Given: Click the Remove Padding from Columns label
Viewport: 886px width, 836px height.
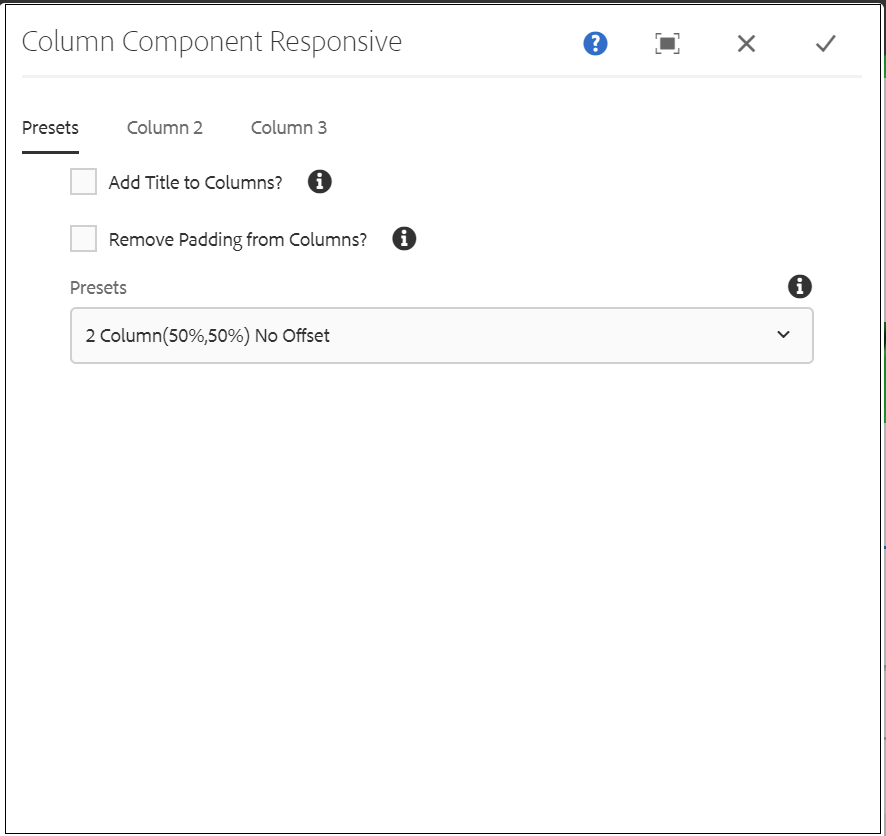Looking at the screenshot, I should [237, 239].
